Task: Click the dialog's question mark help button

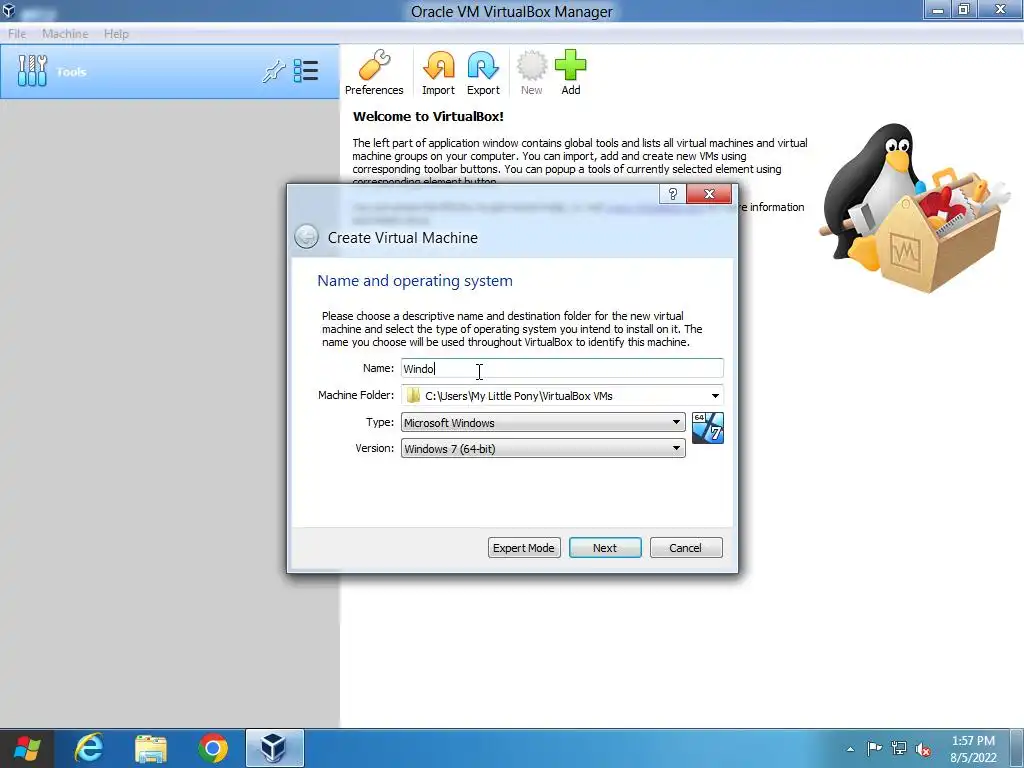Action: point(673,194)
